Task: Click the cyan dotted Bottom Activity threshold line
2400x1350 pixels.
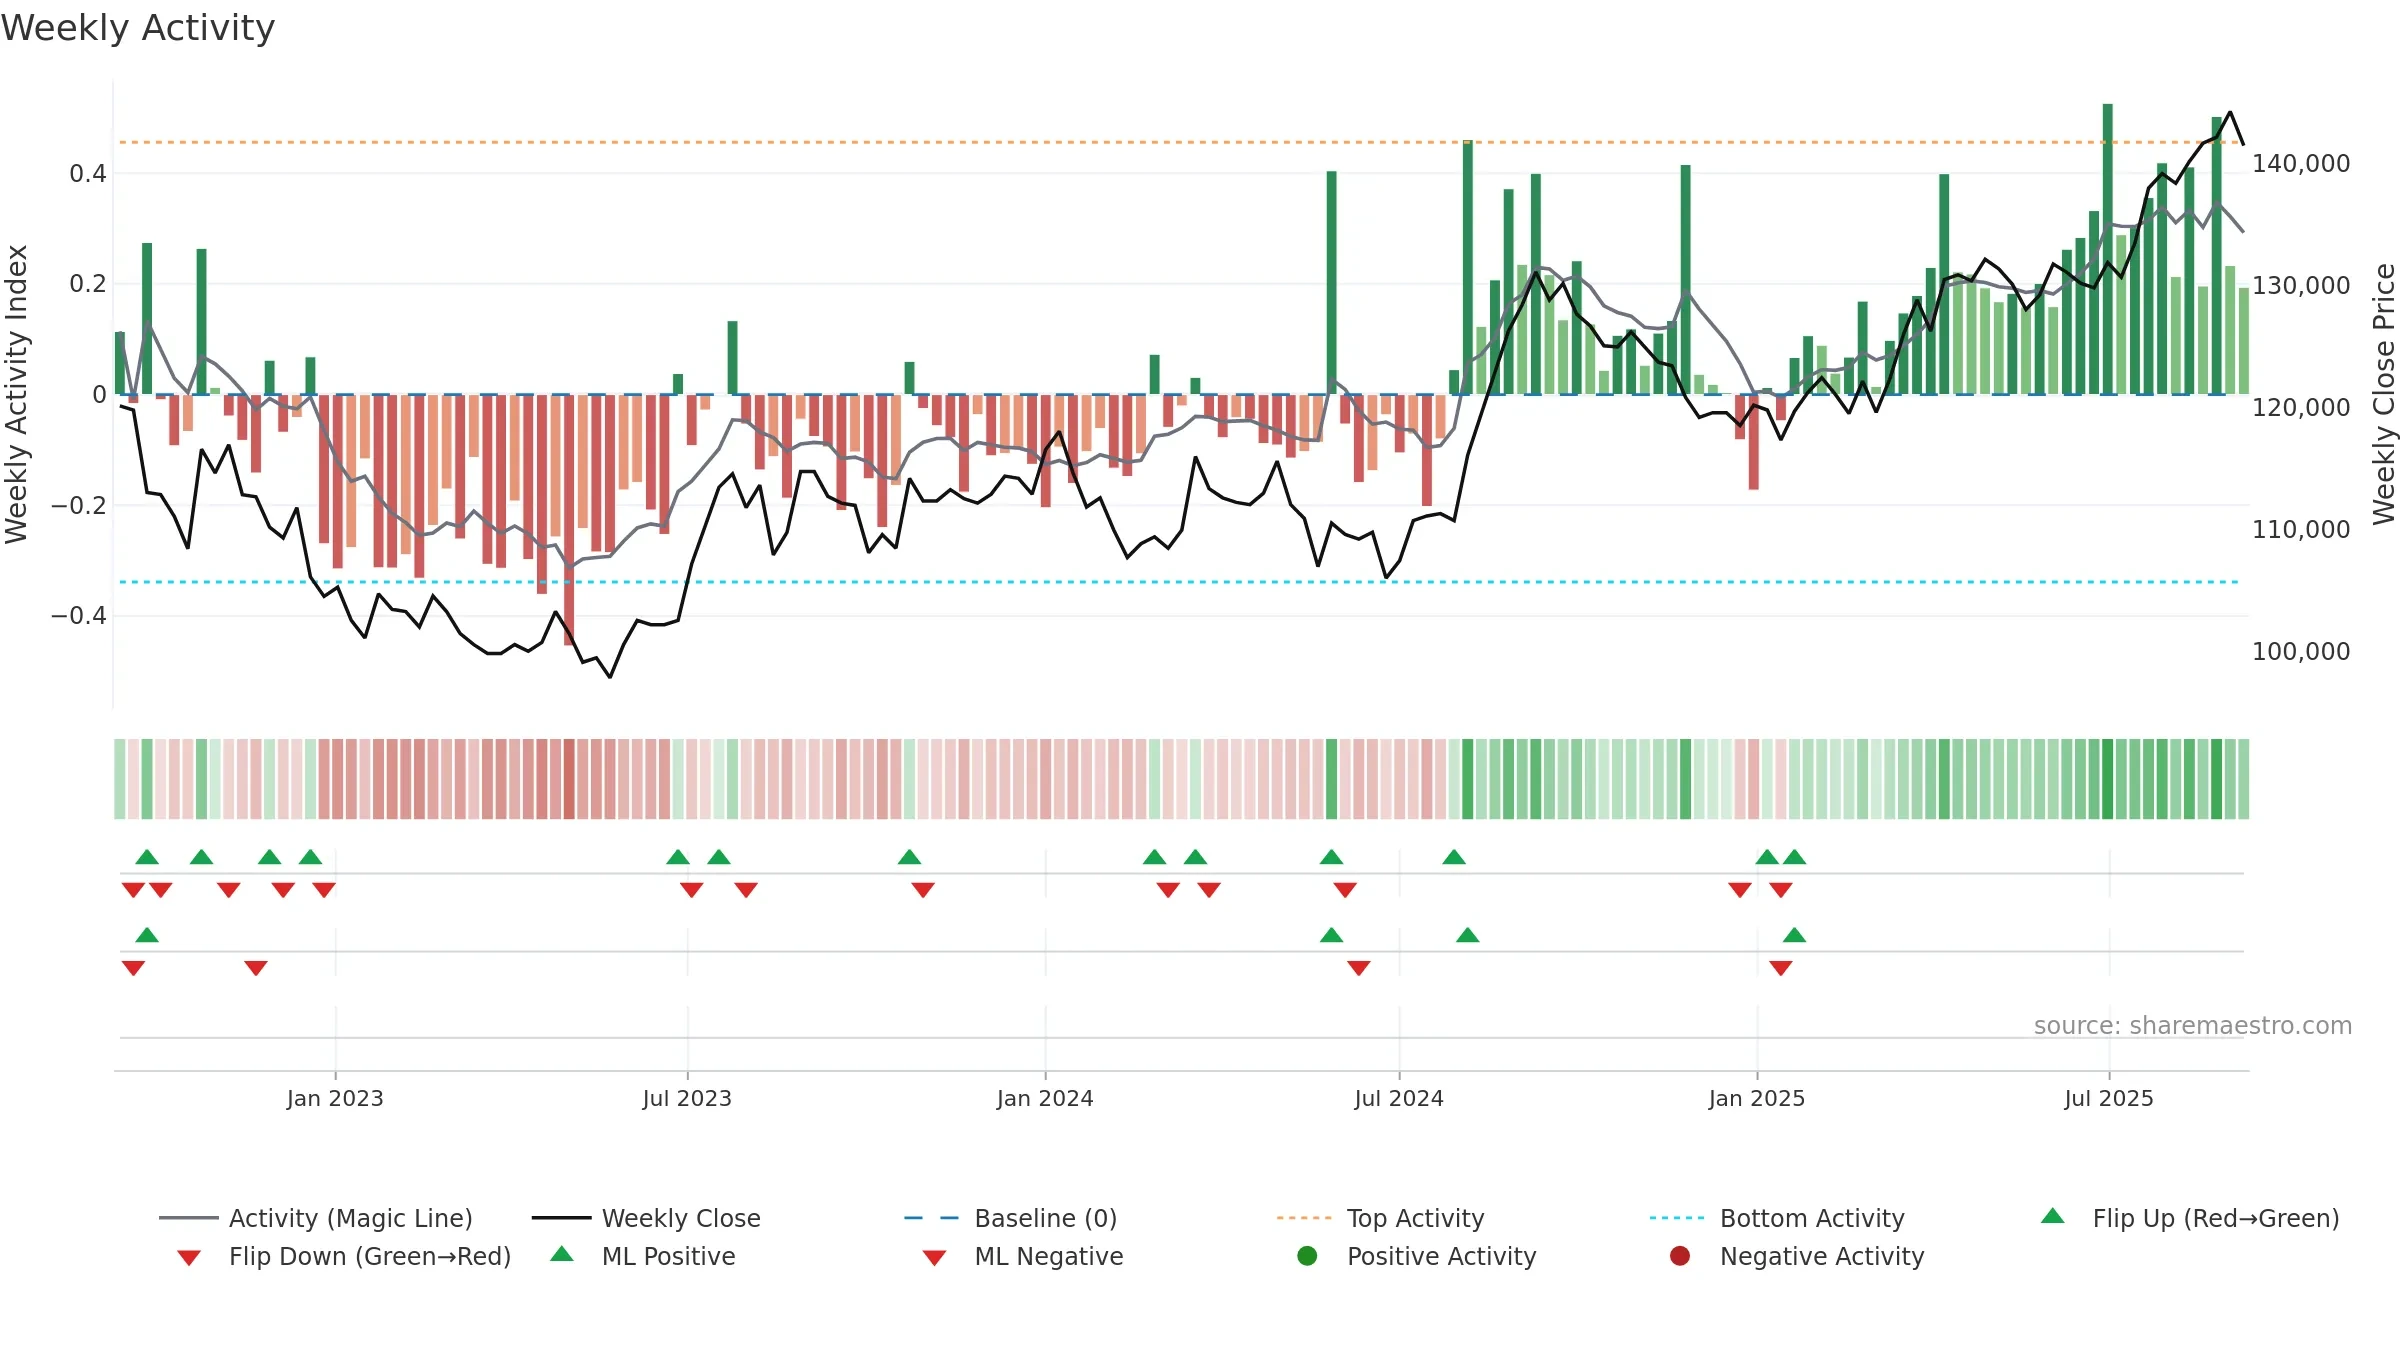Action: pos(1180,582)
